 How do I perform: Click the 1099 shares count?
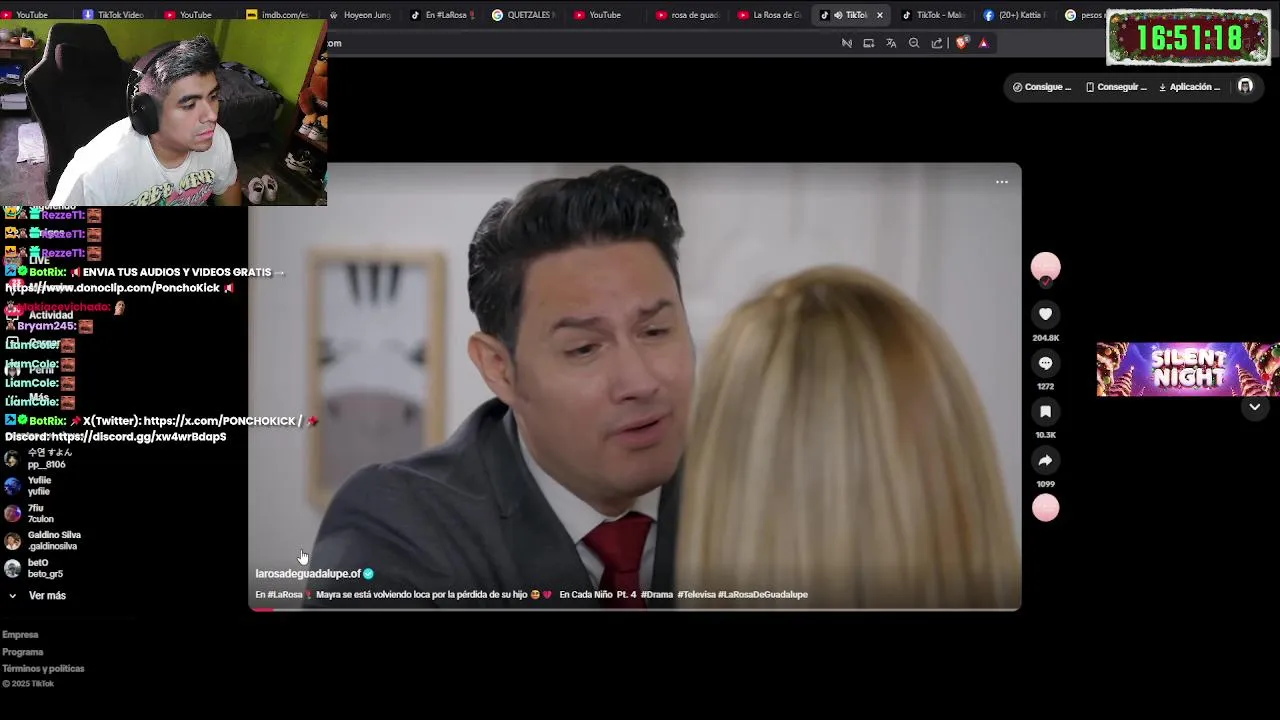[x=1045, y=484]
